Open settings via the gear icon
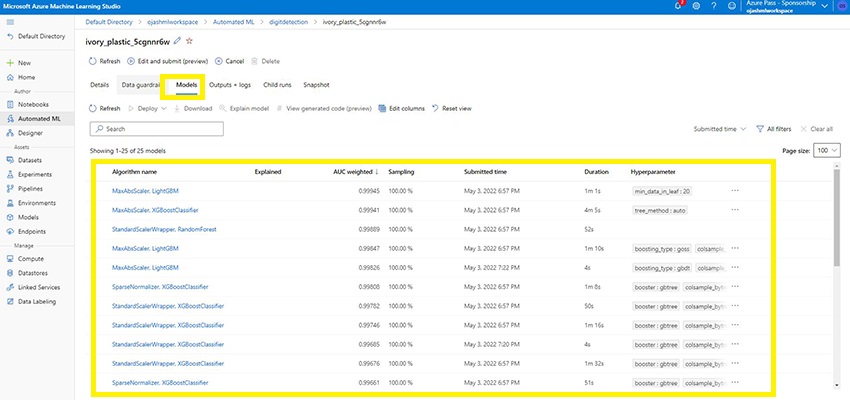This screenshot has height=400, width=850. point(695,6)
